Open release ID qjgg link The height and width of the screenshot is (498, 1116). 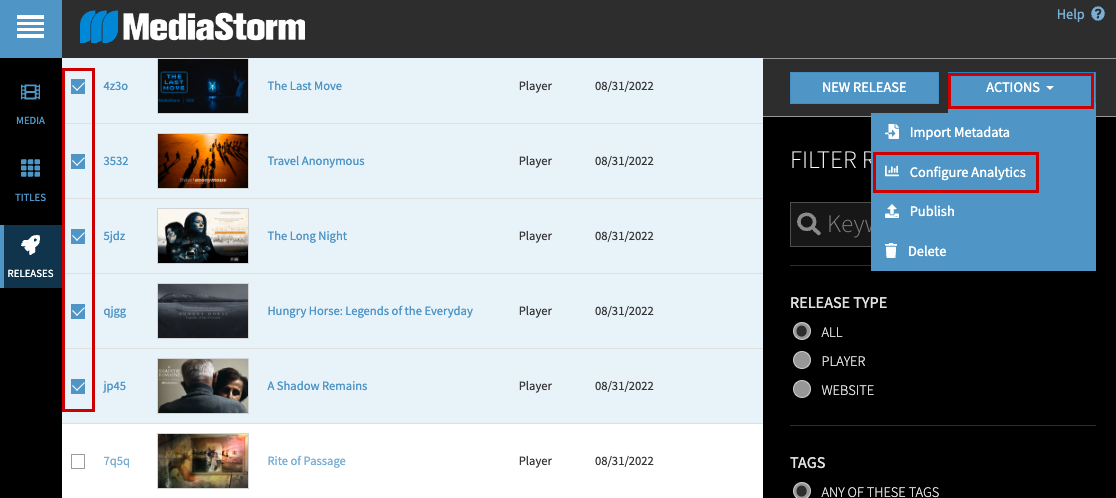coord(115,311)
